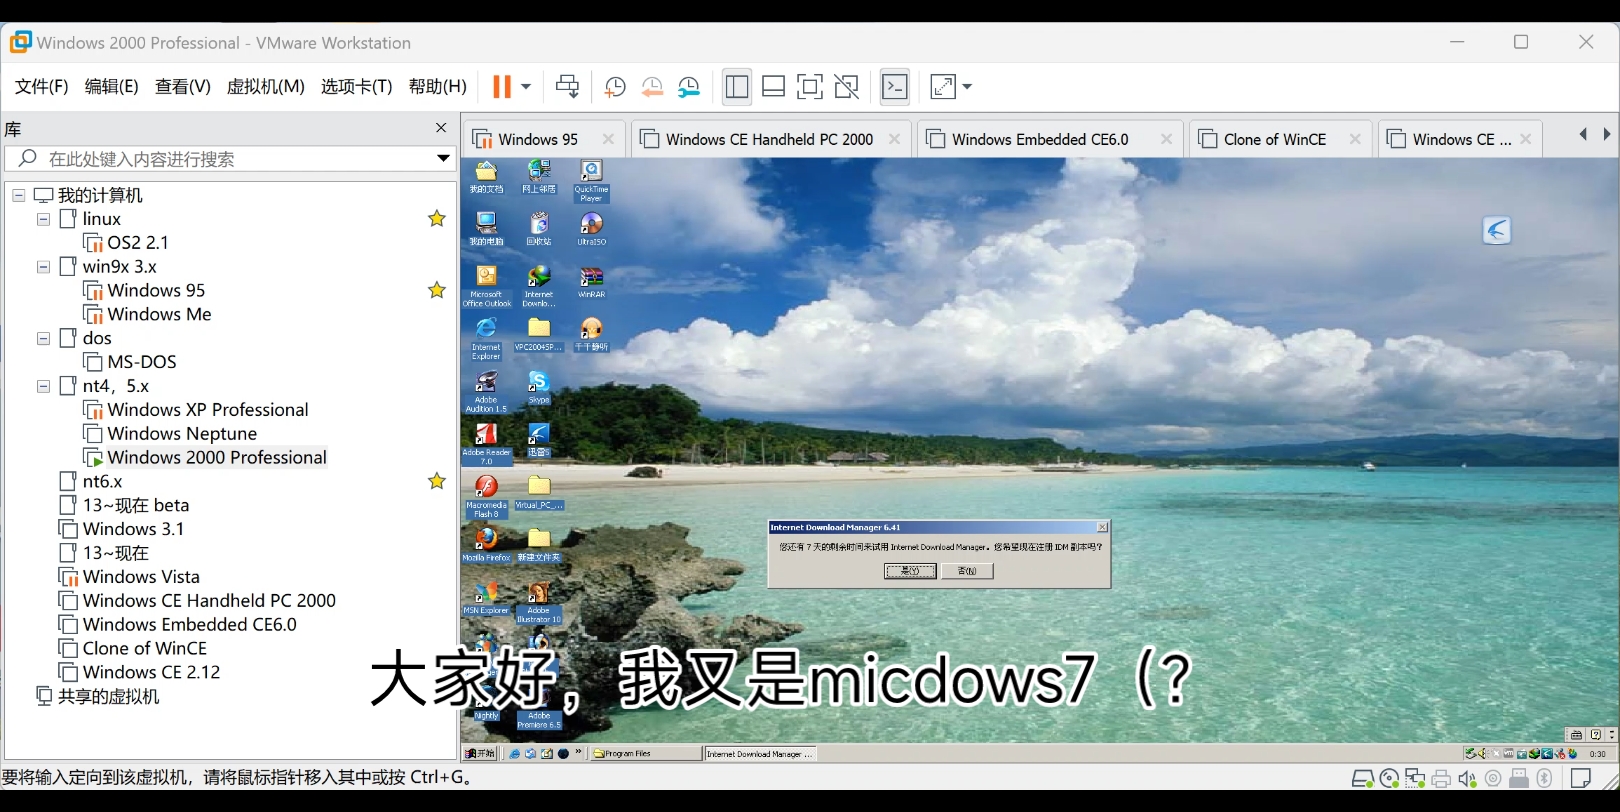Open the 帮助(H) menu
1620x812 pixels.
pyautogui.click(x=438, y=87)
